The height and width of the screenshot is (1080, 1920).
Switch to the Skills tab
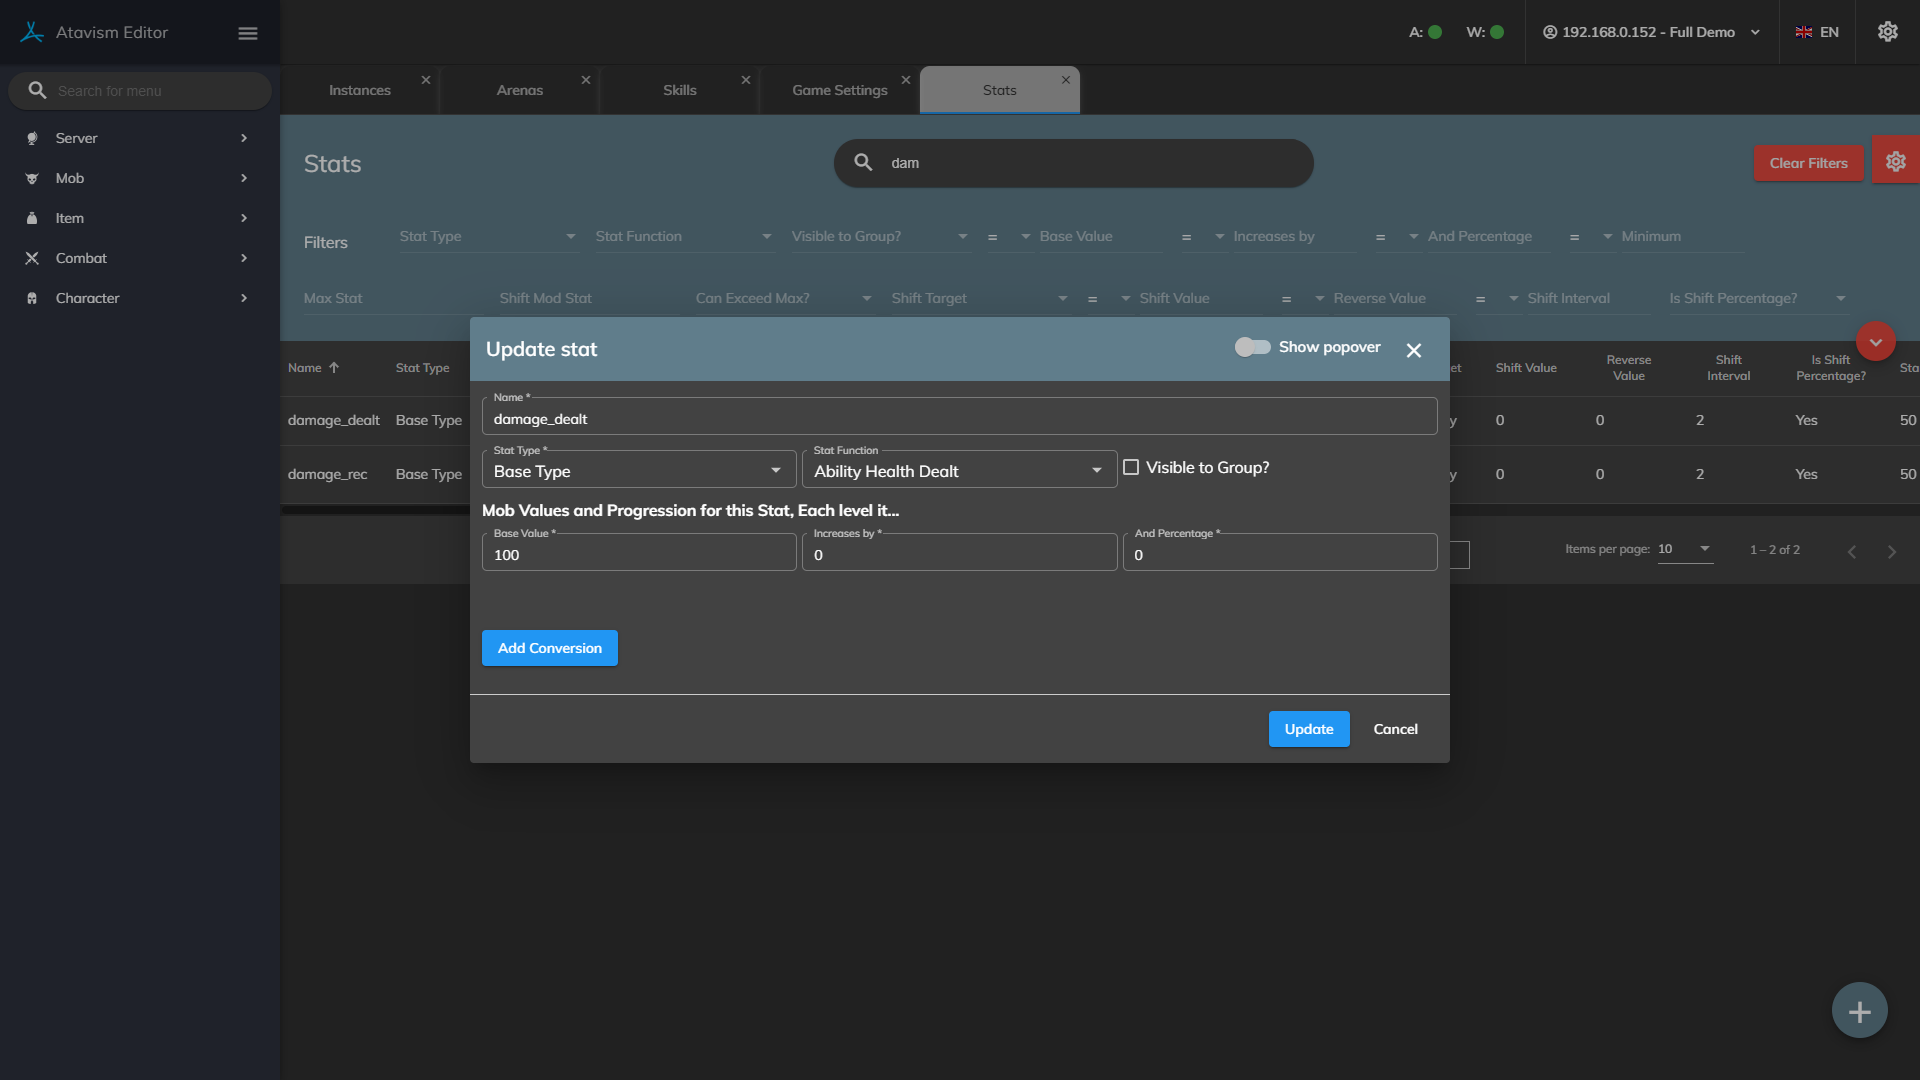(x=679, y=90)
